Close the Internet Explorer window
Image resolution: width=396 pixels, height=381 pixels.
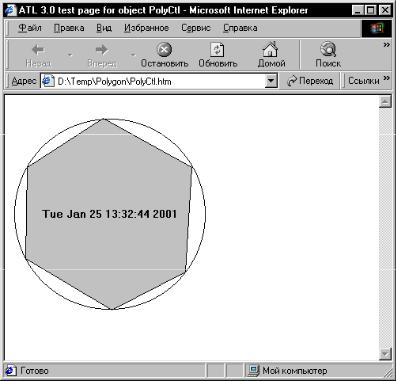point(385,10)
